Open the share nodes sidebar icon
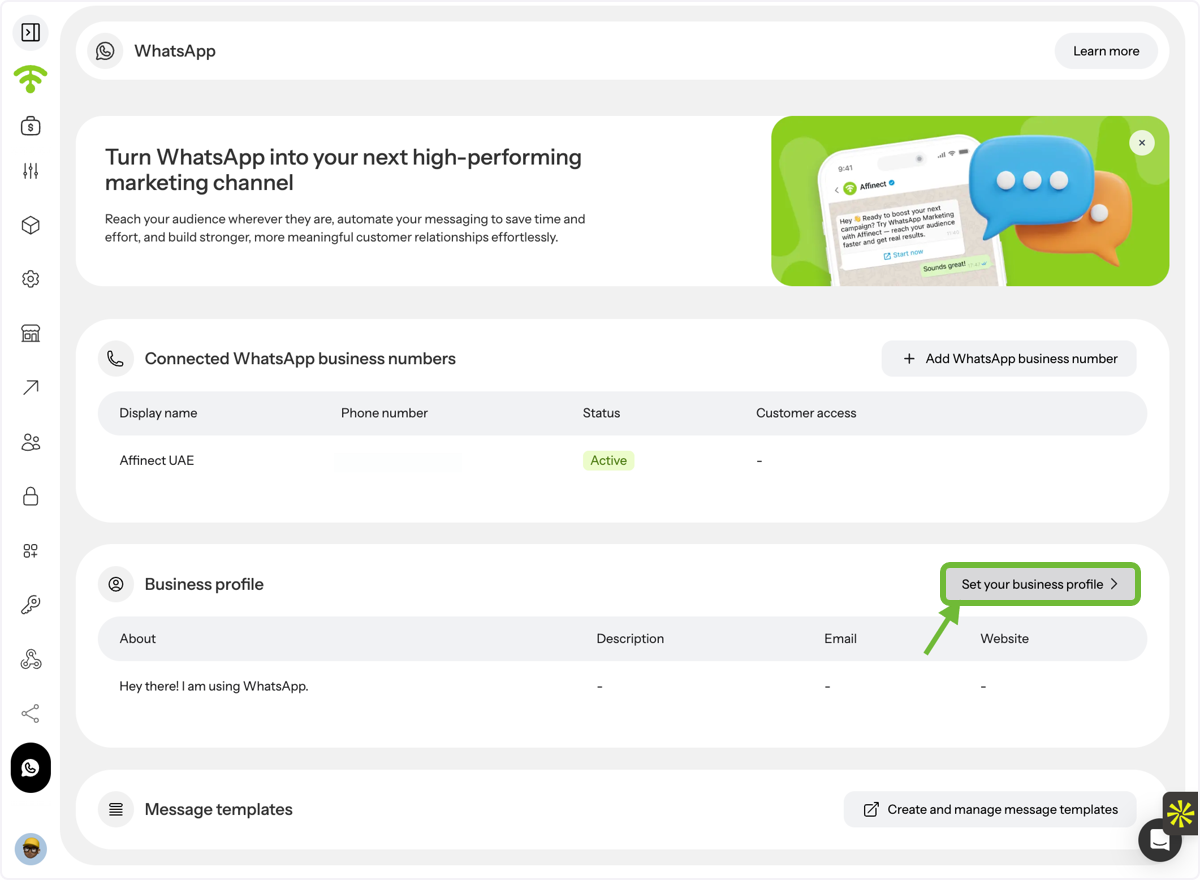The width and height of the screenshot is (1200, 880). coord(31,713)
